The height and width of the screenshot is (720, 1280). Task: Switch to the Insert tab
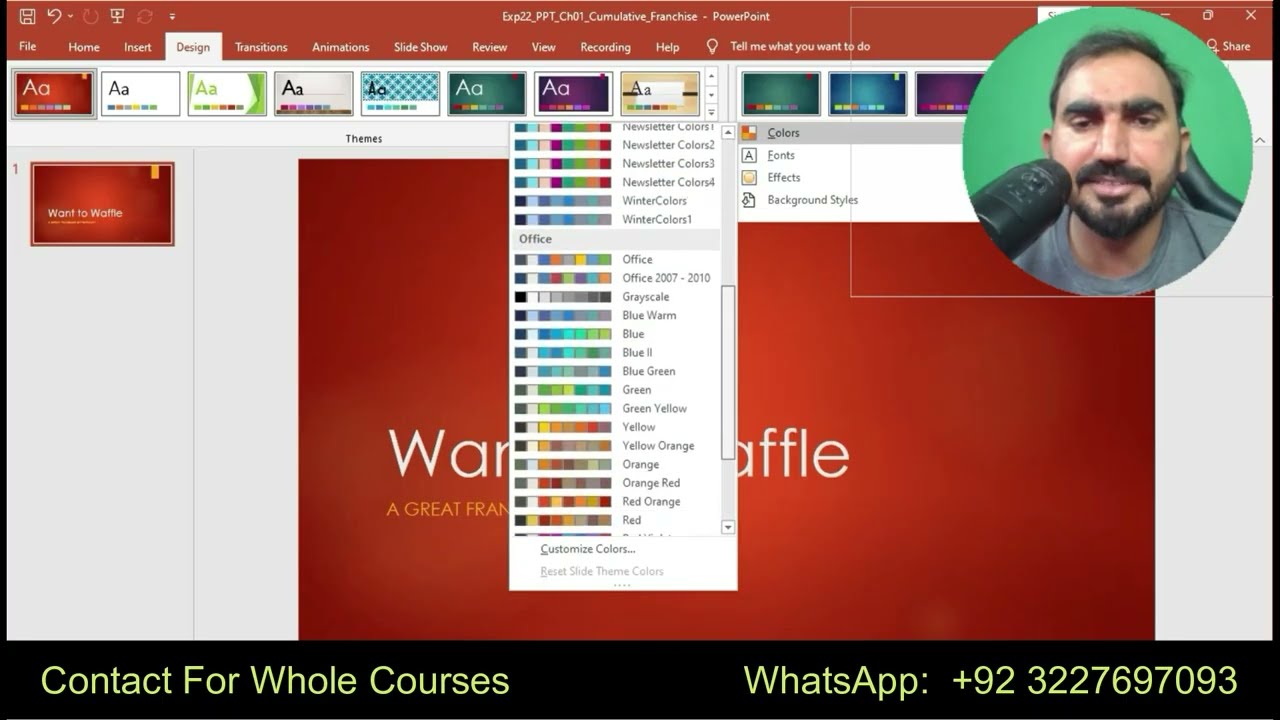[138, 47]
